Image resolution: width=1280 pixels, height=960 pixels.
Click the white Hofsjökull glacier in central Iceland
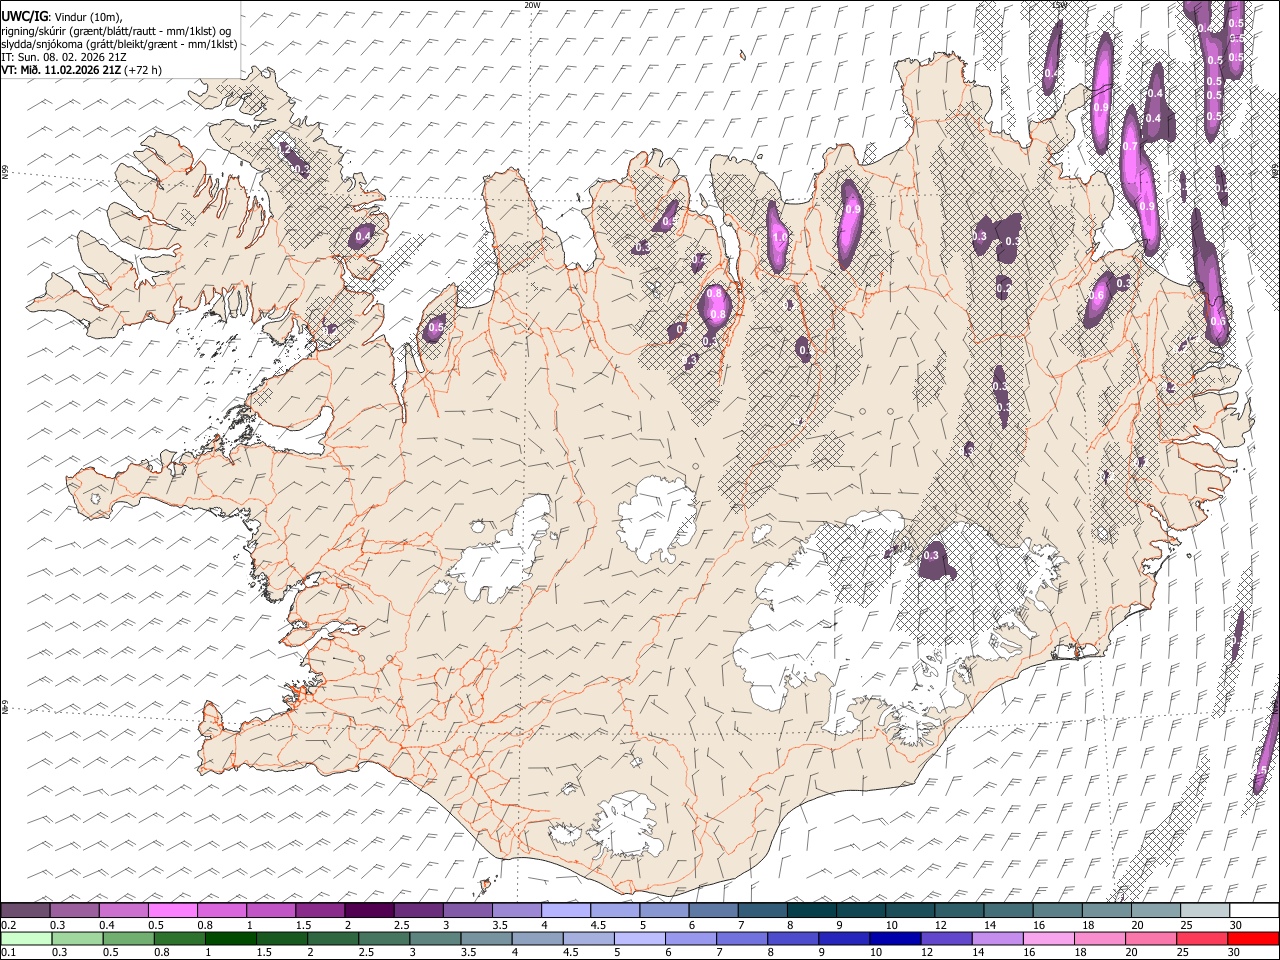(x=657, y=518)
